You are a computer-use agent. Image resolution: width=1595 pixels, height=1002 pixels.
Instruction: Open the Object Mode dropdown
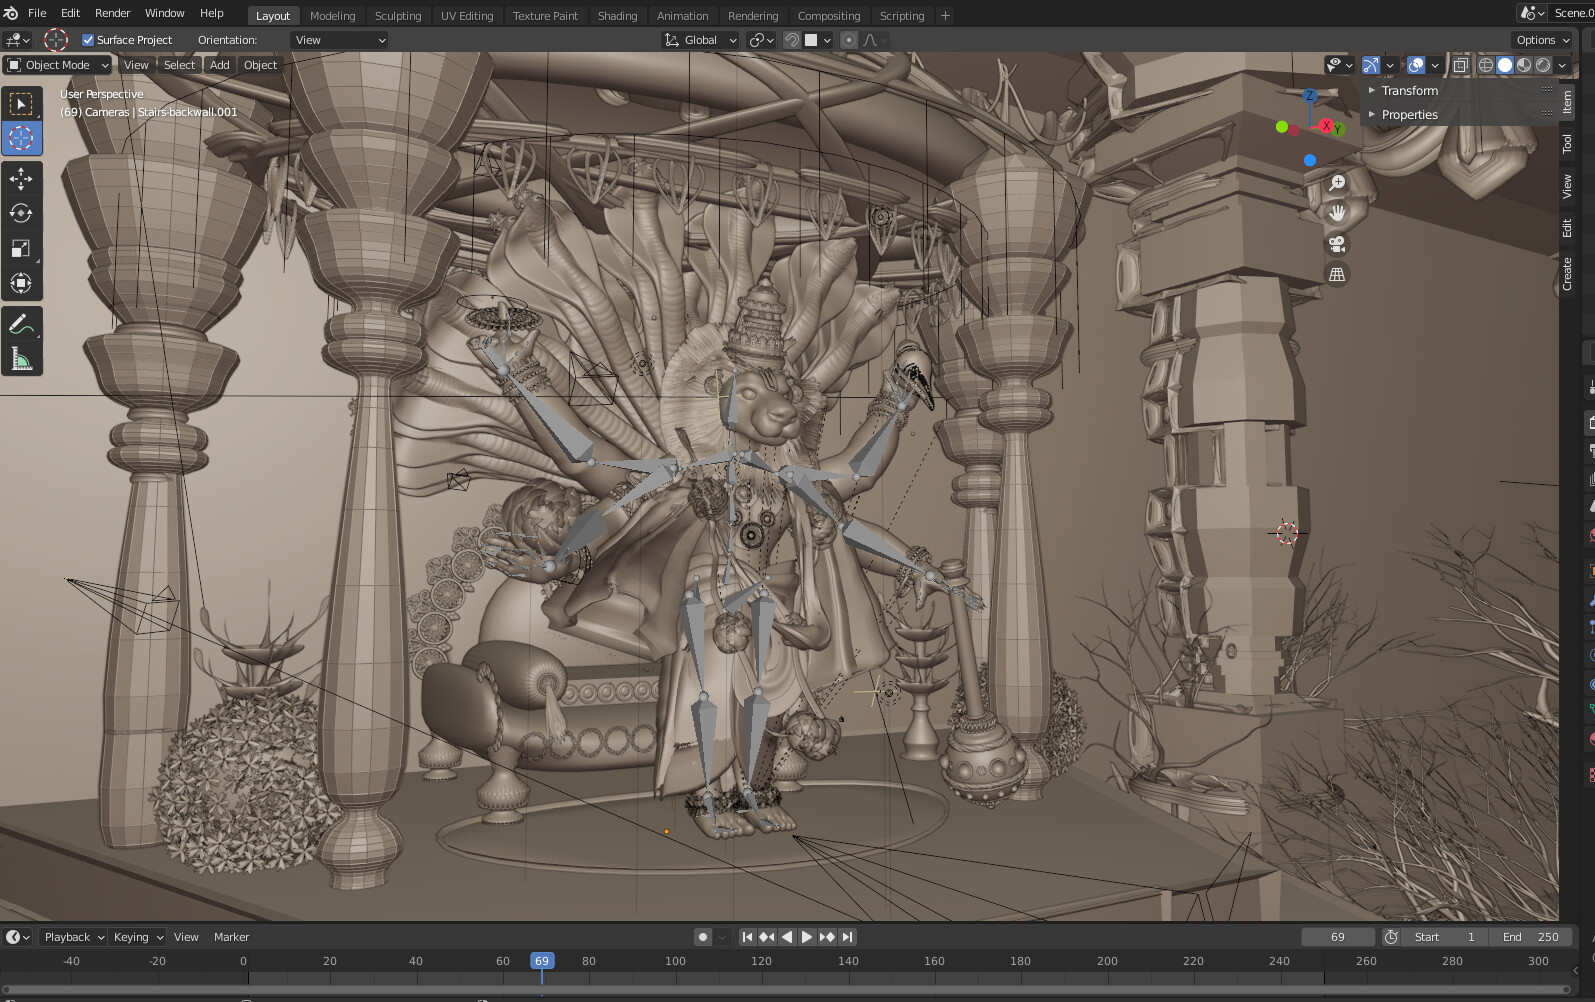click(x=58, y=65)
